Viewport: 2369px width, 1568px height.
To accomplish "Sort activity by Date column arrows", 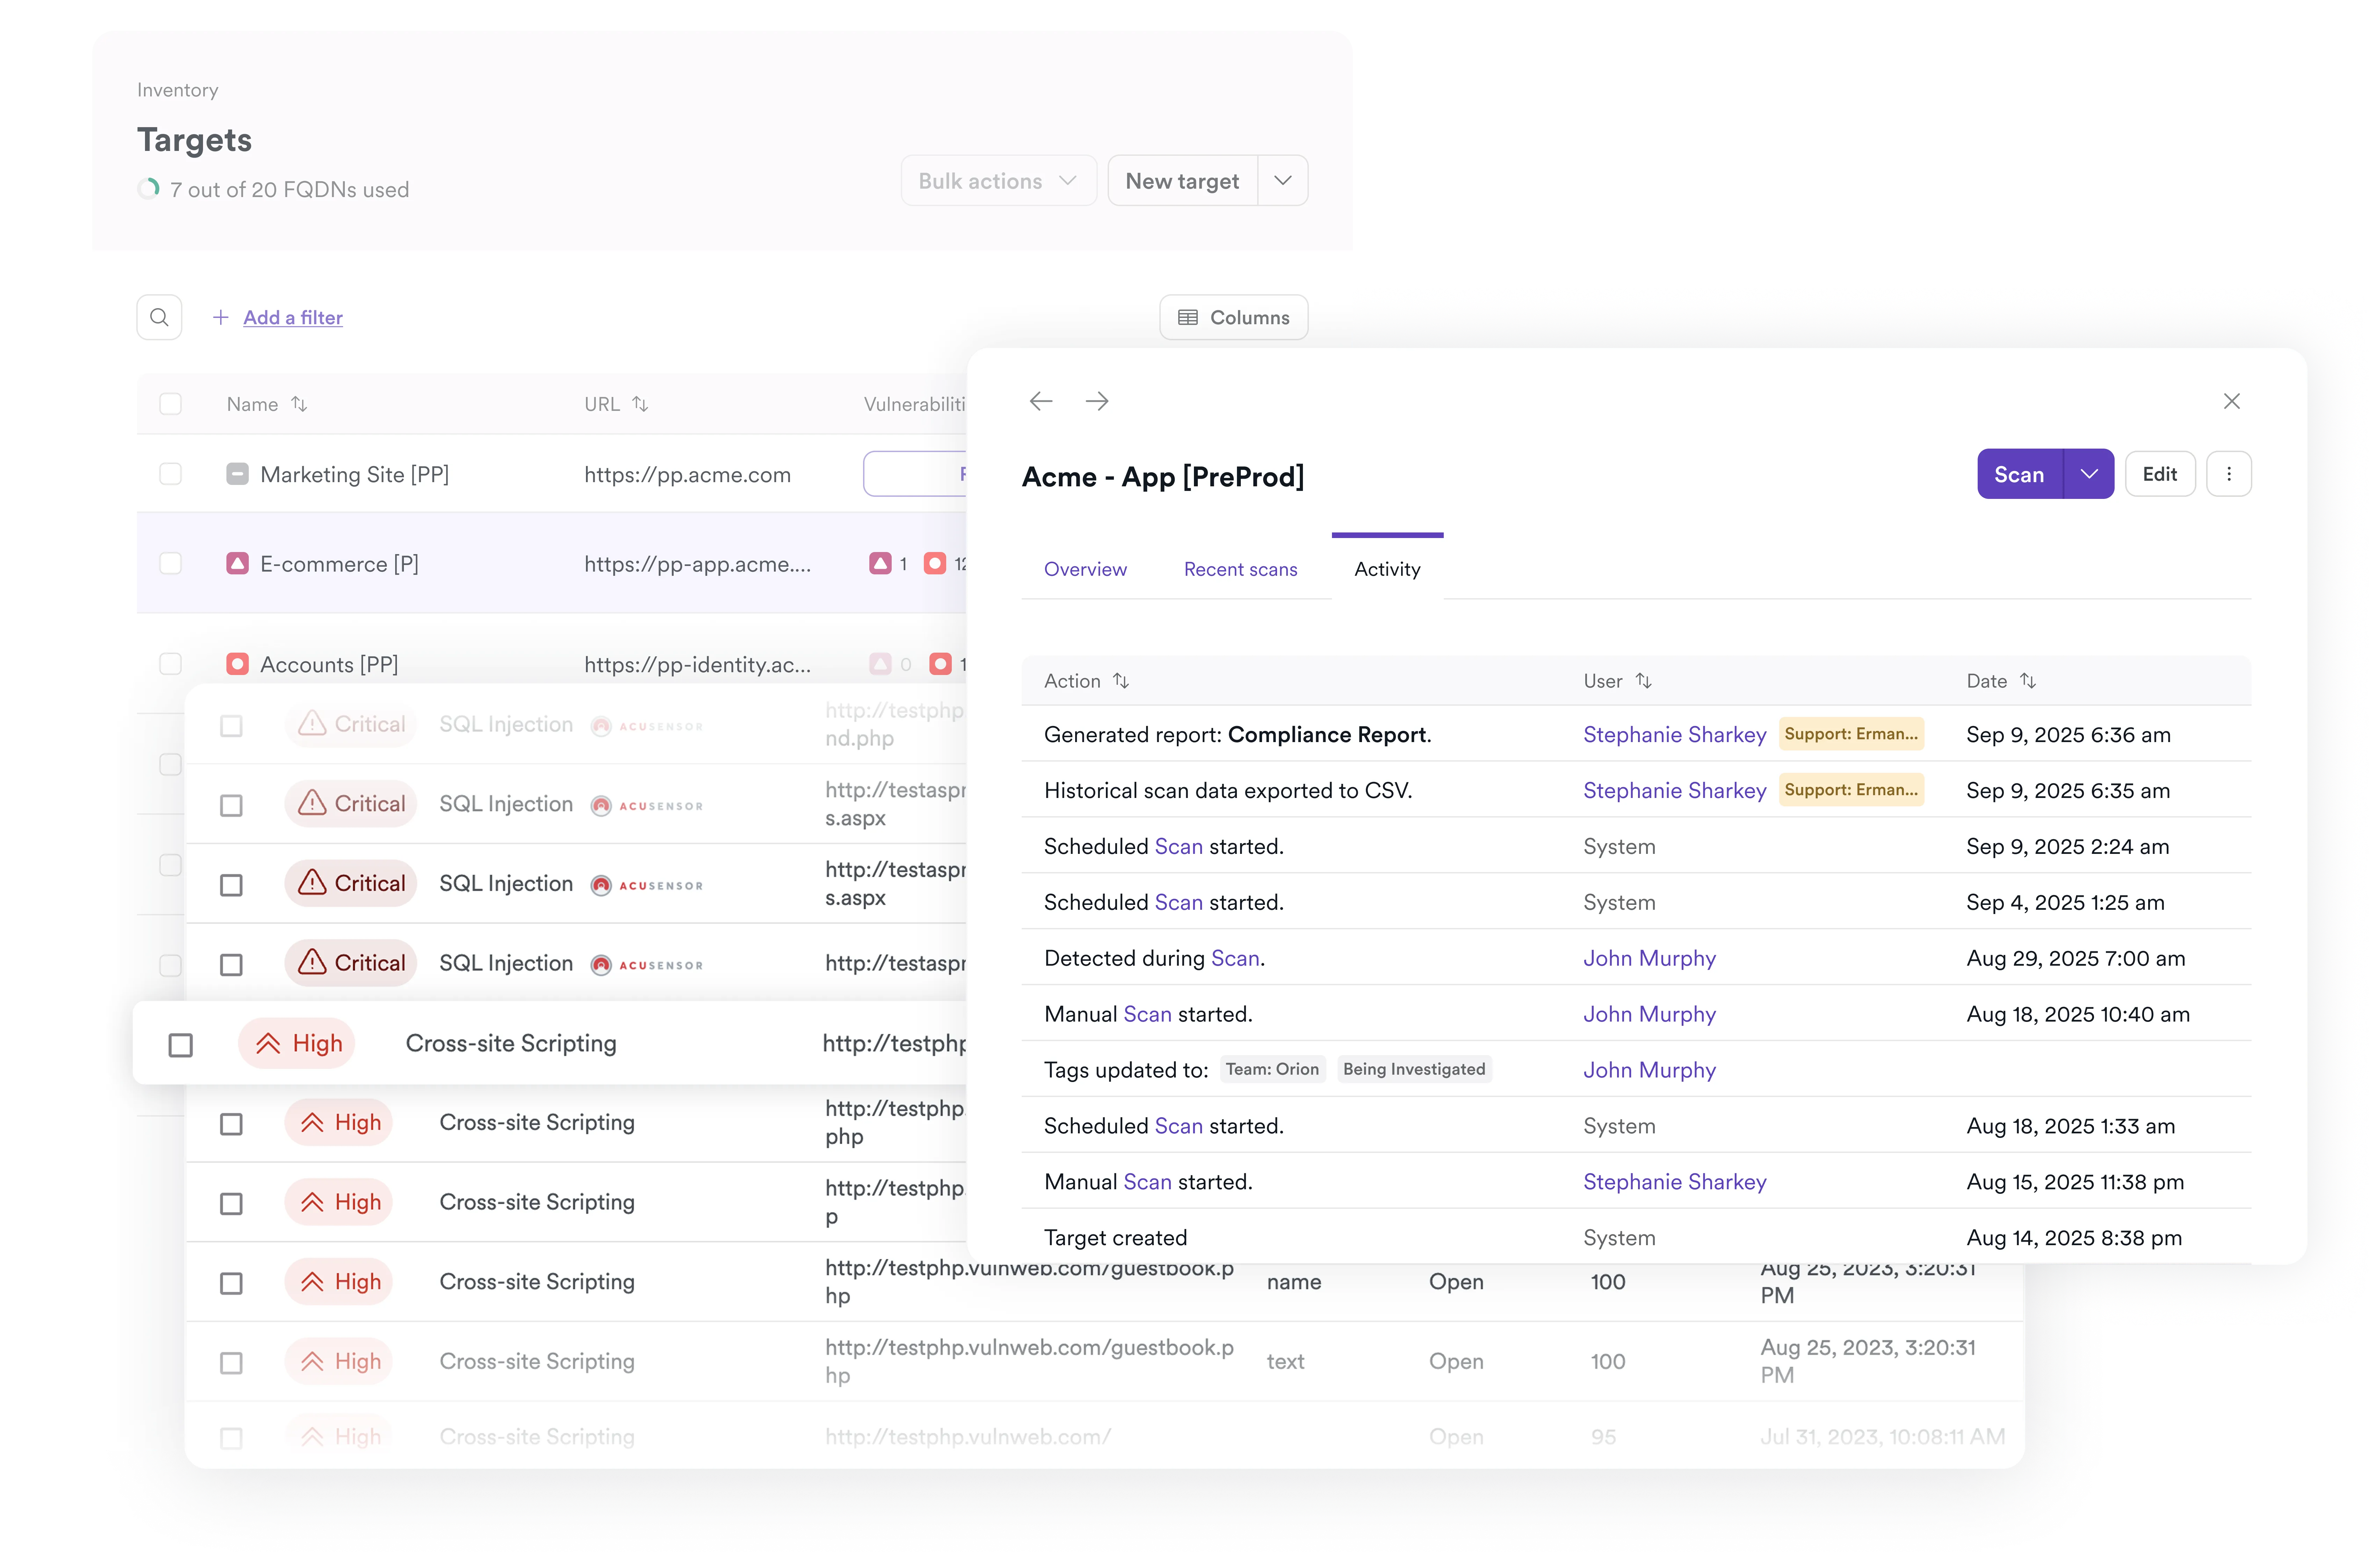I will [2027, 681].
